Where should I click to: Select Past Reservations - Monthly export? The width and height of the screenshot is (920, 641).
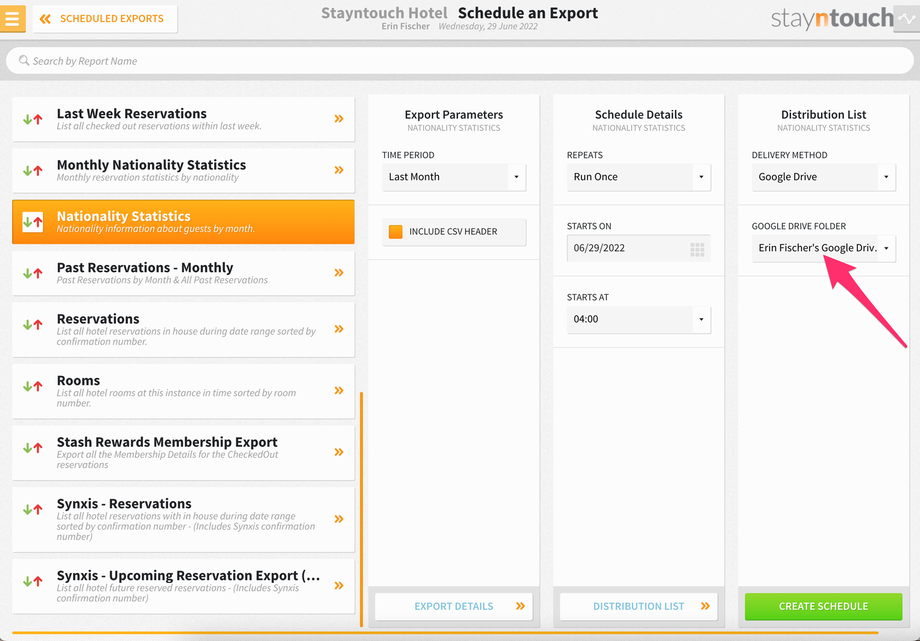[183, 273]
